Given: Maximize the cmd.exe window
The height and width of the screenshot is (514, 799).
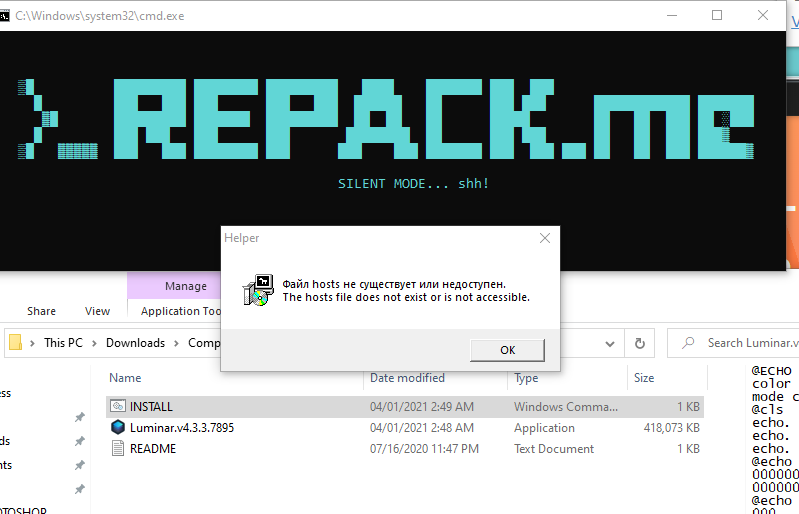Looking at the screenshot, I should 717,15.
